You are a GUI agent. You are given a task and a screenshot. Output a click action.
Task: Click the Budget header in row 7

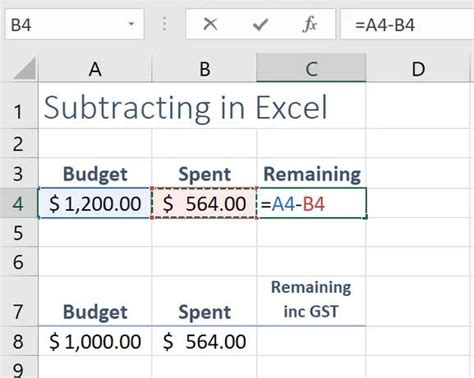pos(95,301)
